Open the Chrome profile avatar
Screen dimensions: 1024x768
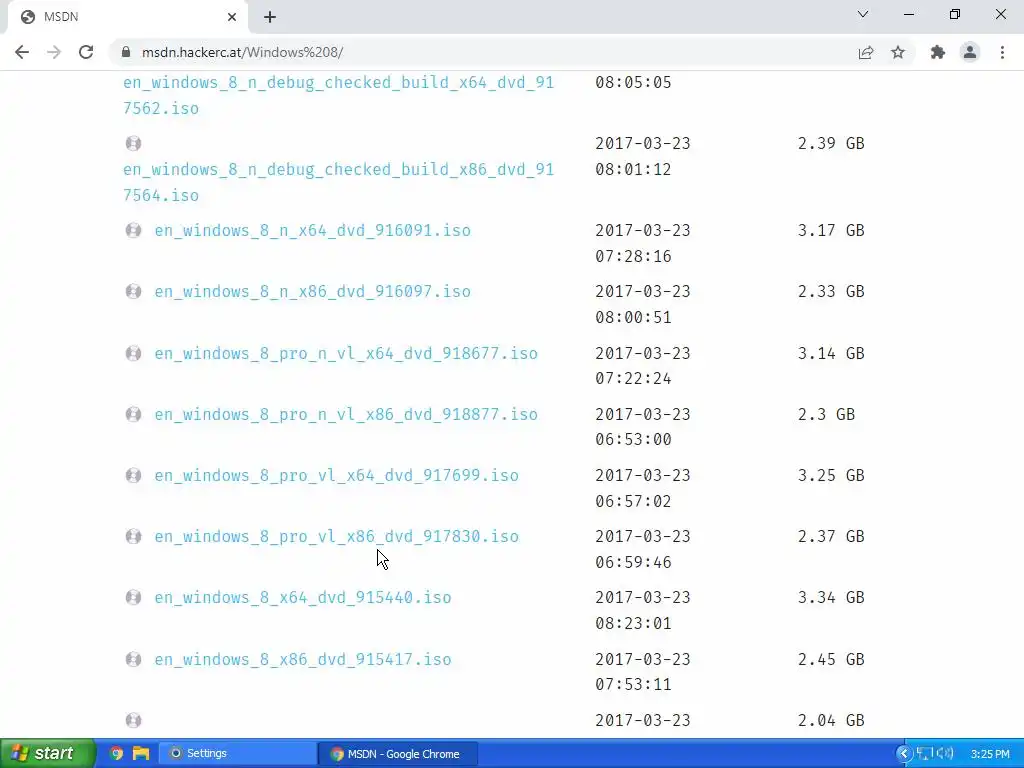970,52
